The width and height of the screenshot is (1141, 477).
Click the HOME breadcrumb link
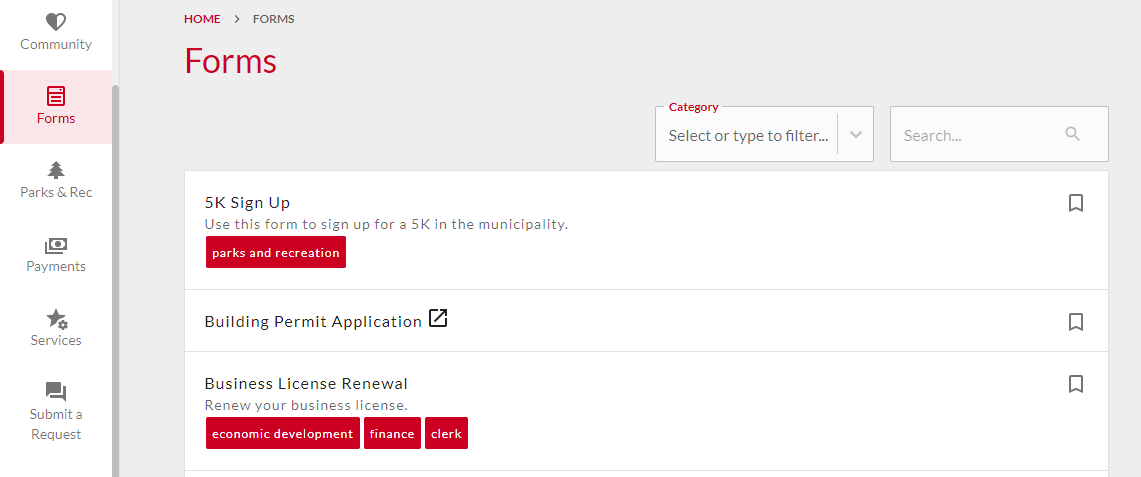click(x=202, y=19)
